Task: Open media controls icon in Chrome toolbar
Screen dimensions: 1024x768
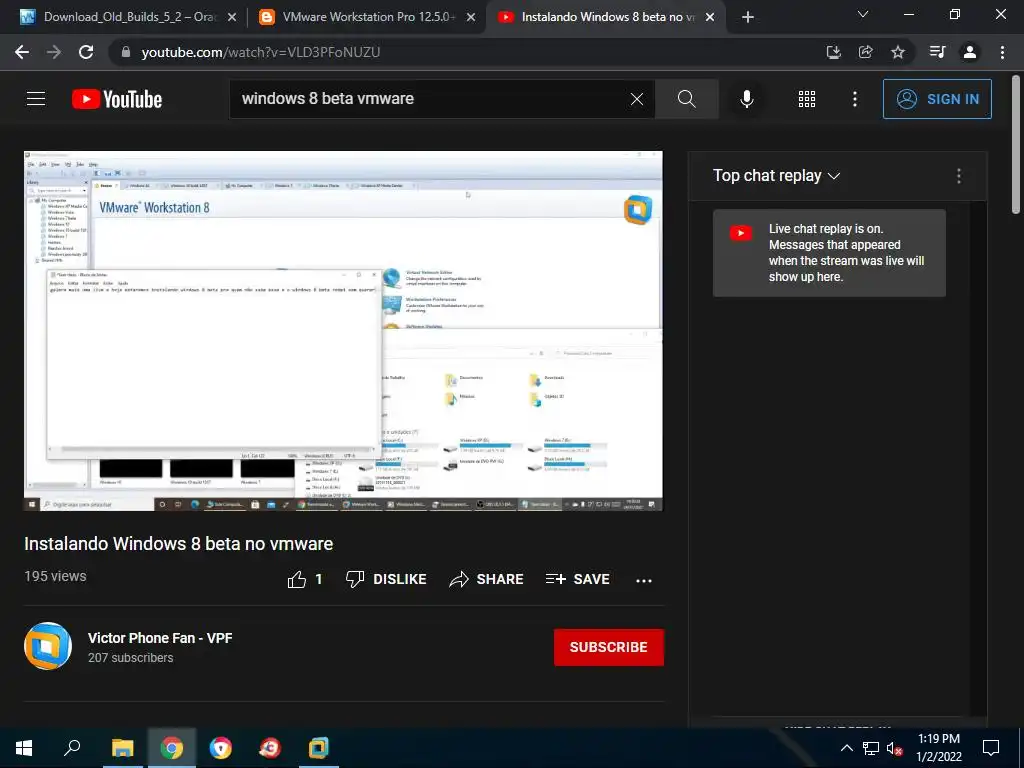Action: click(x=937, y=52)
